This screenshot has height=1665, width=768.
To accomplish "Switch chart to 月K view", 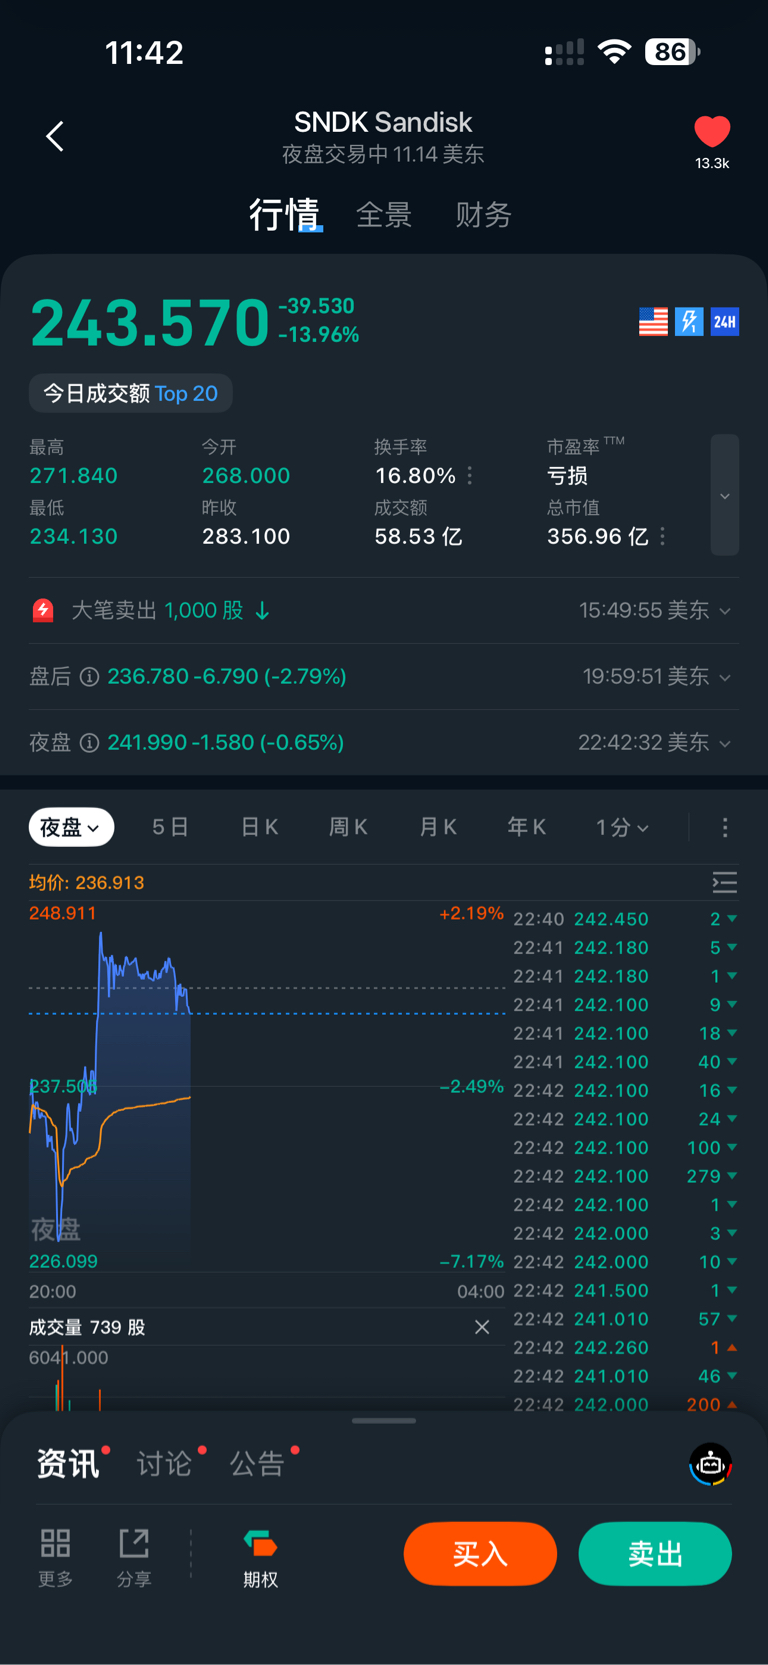I will pos(438,827).
